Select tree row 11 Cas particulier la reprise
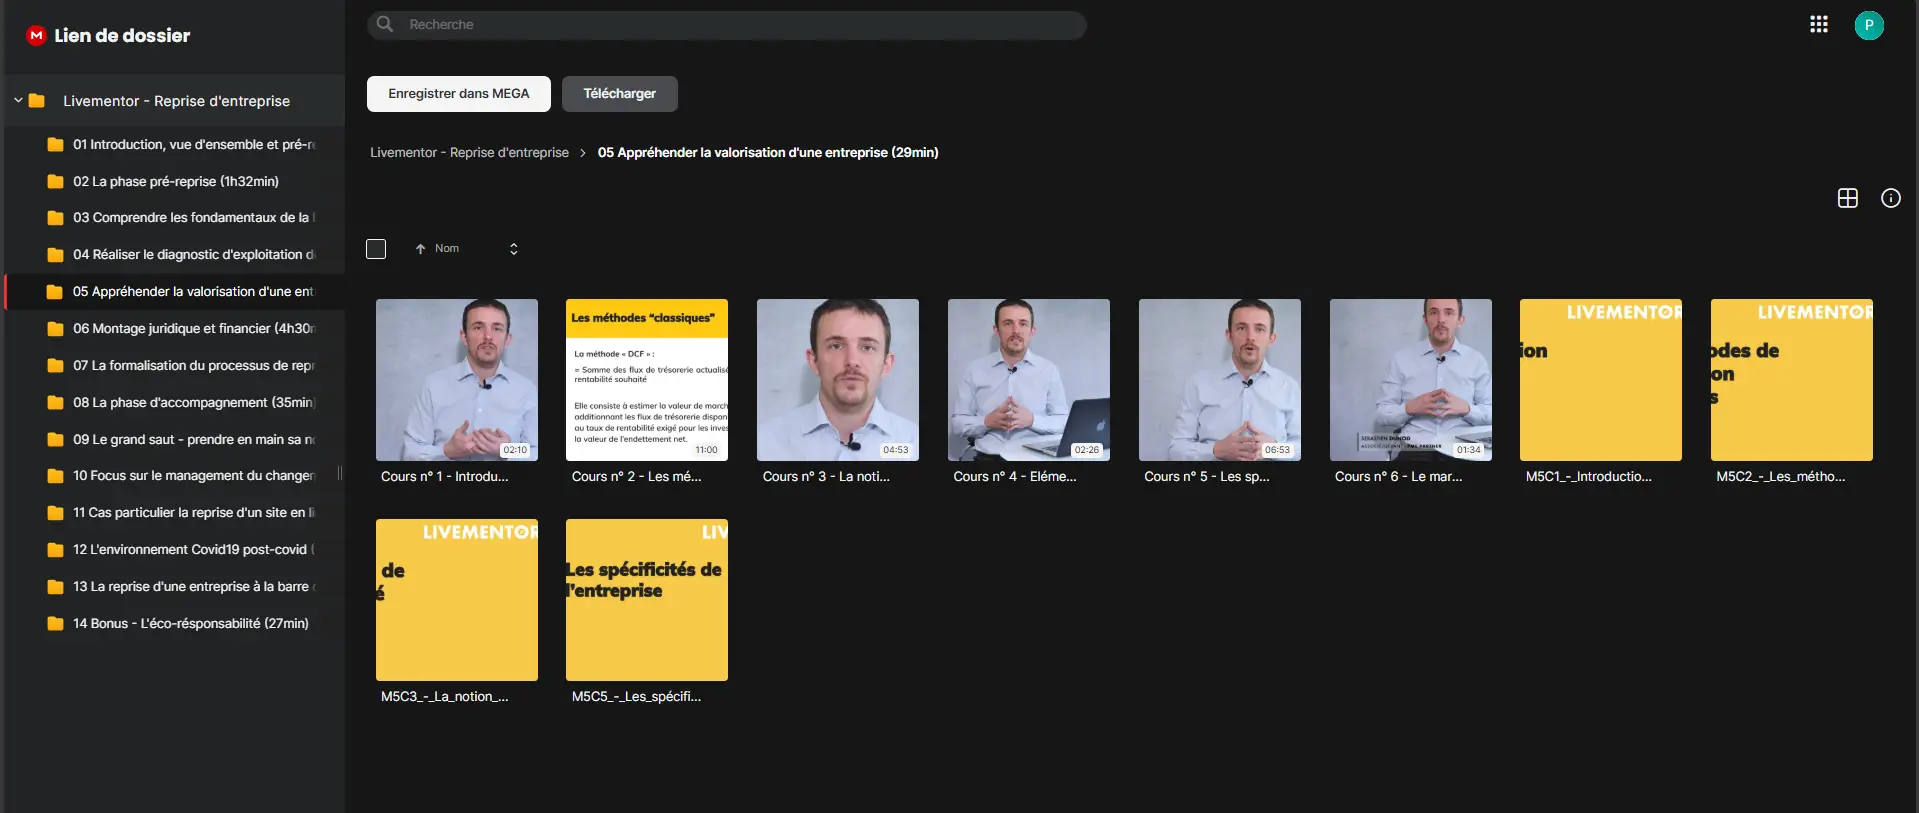The width and height of the screenshot is (1919, 813). 175,513
